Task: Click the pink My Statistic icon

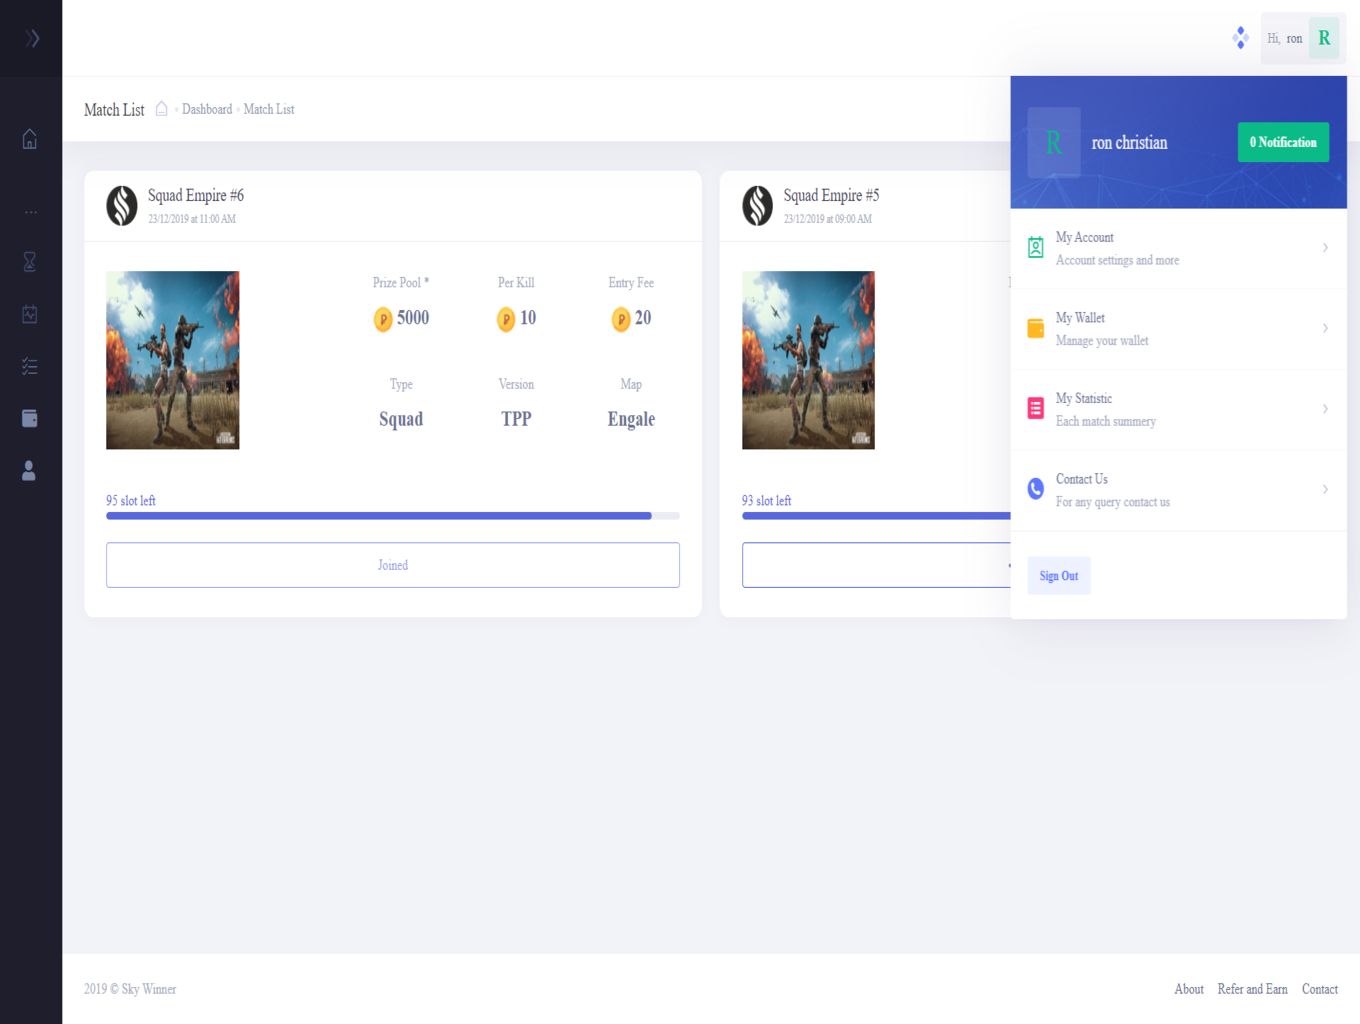Action: point(1036,409)
